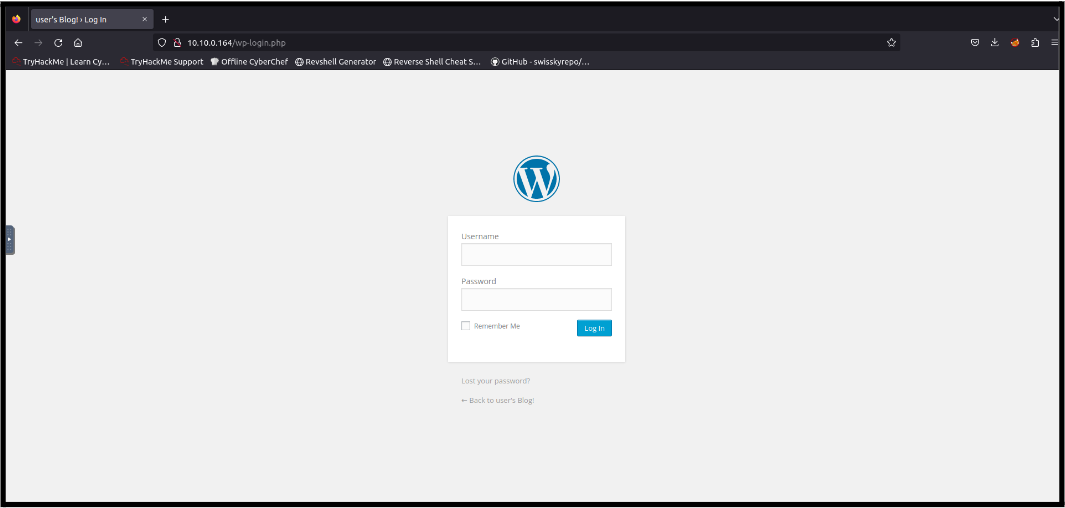Focus the Username input field

(x=536, y=255)
